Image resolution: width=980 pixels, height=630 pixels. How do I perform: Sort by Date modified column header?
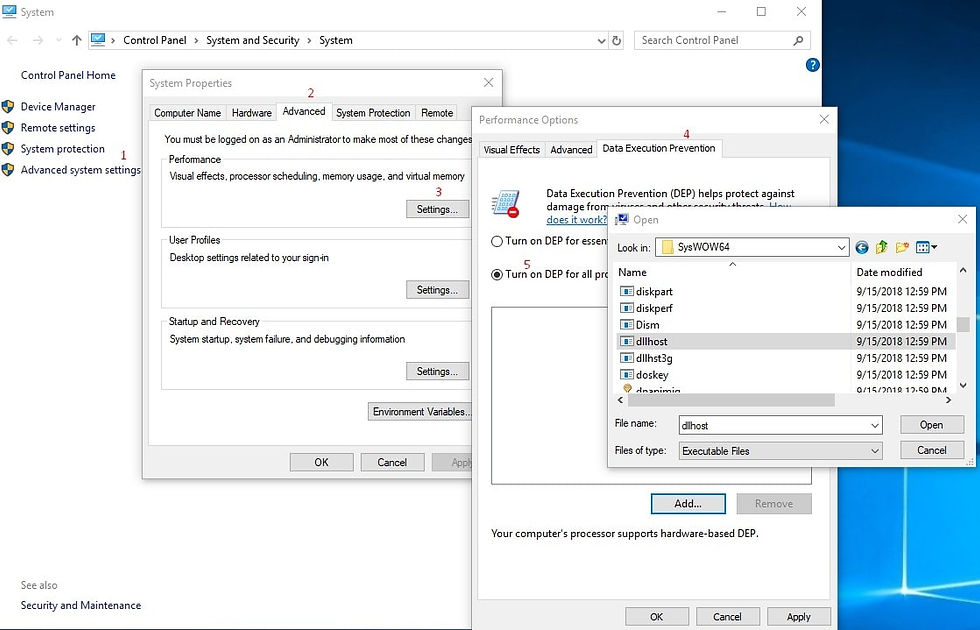tap(889, 272)
